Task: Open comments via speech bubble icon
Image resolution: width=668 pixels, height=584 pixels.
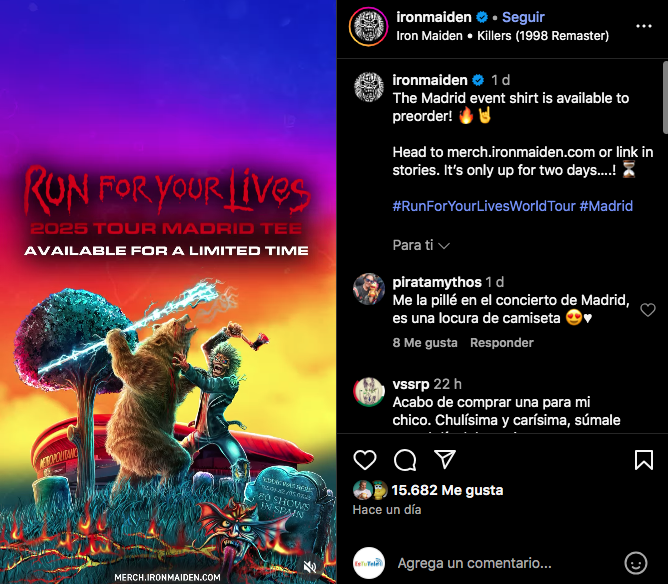Action: [405, 460]
